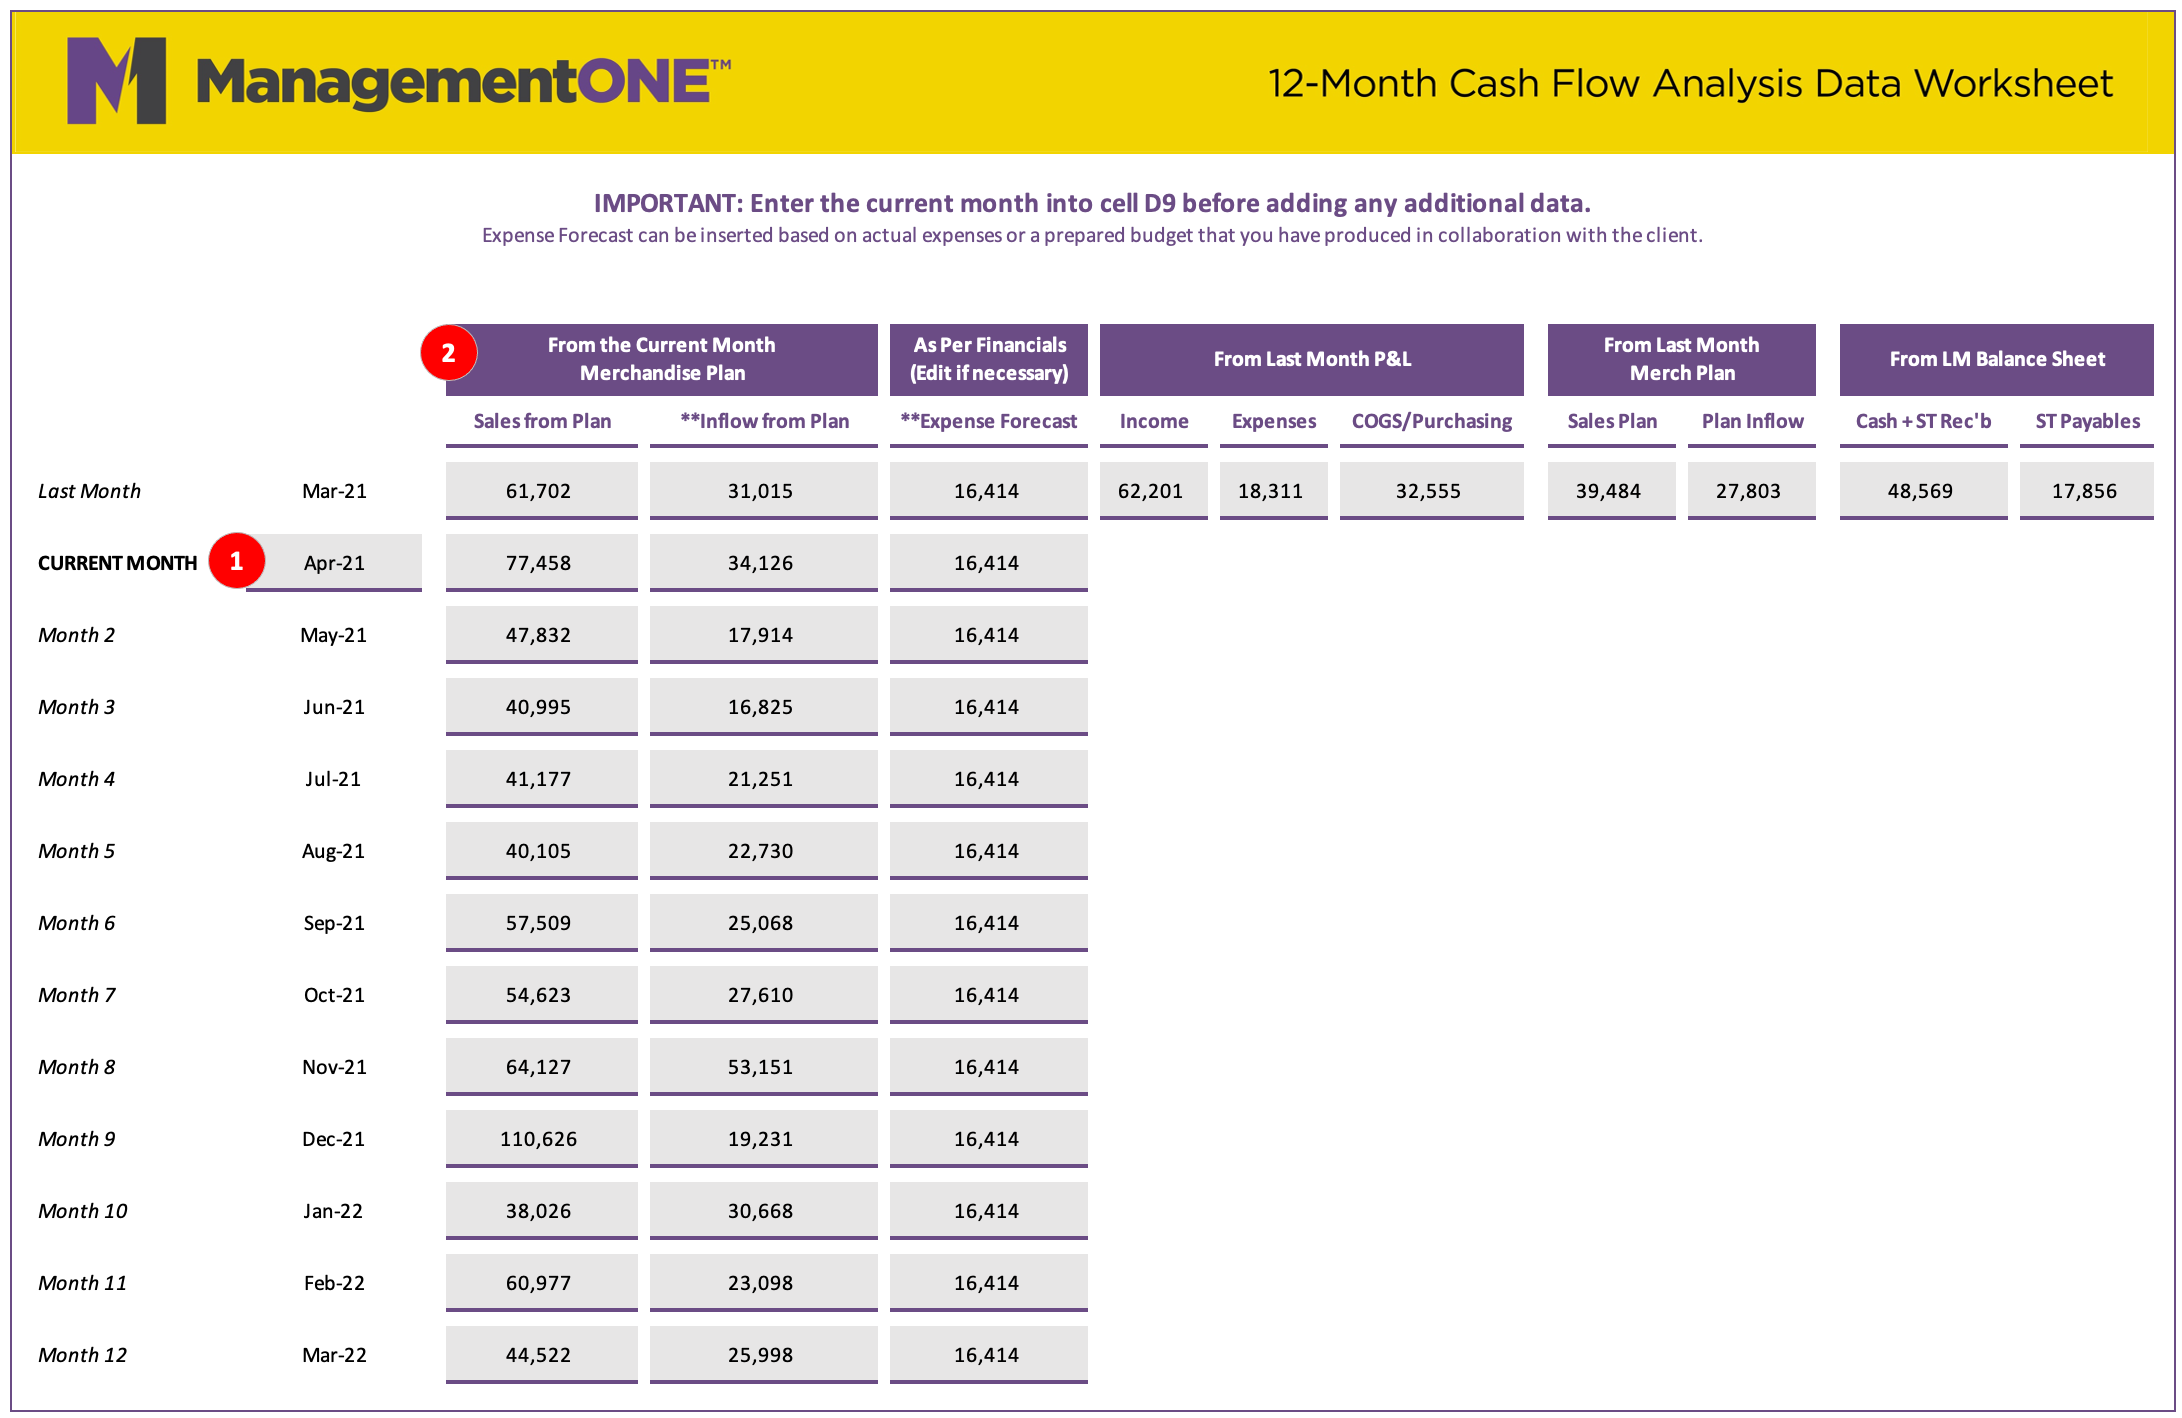
Task: Select COGS/Purchasing cell showing 32,555
Action: pos(1431,490)
